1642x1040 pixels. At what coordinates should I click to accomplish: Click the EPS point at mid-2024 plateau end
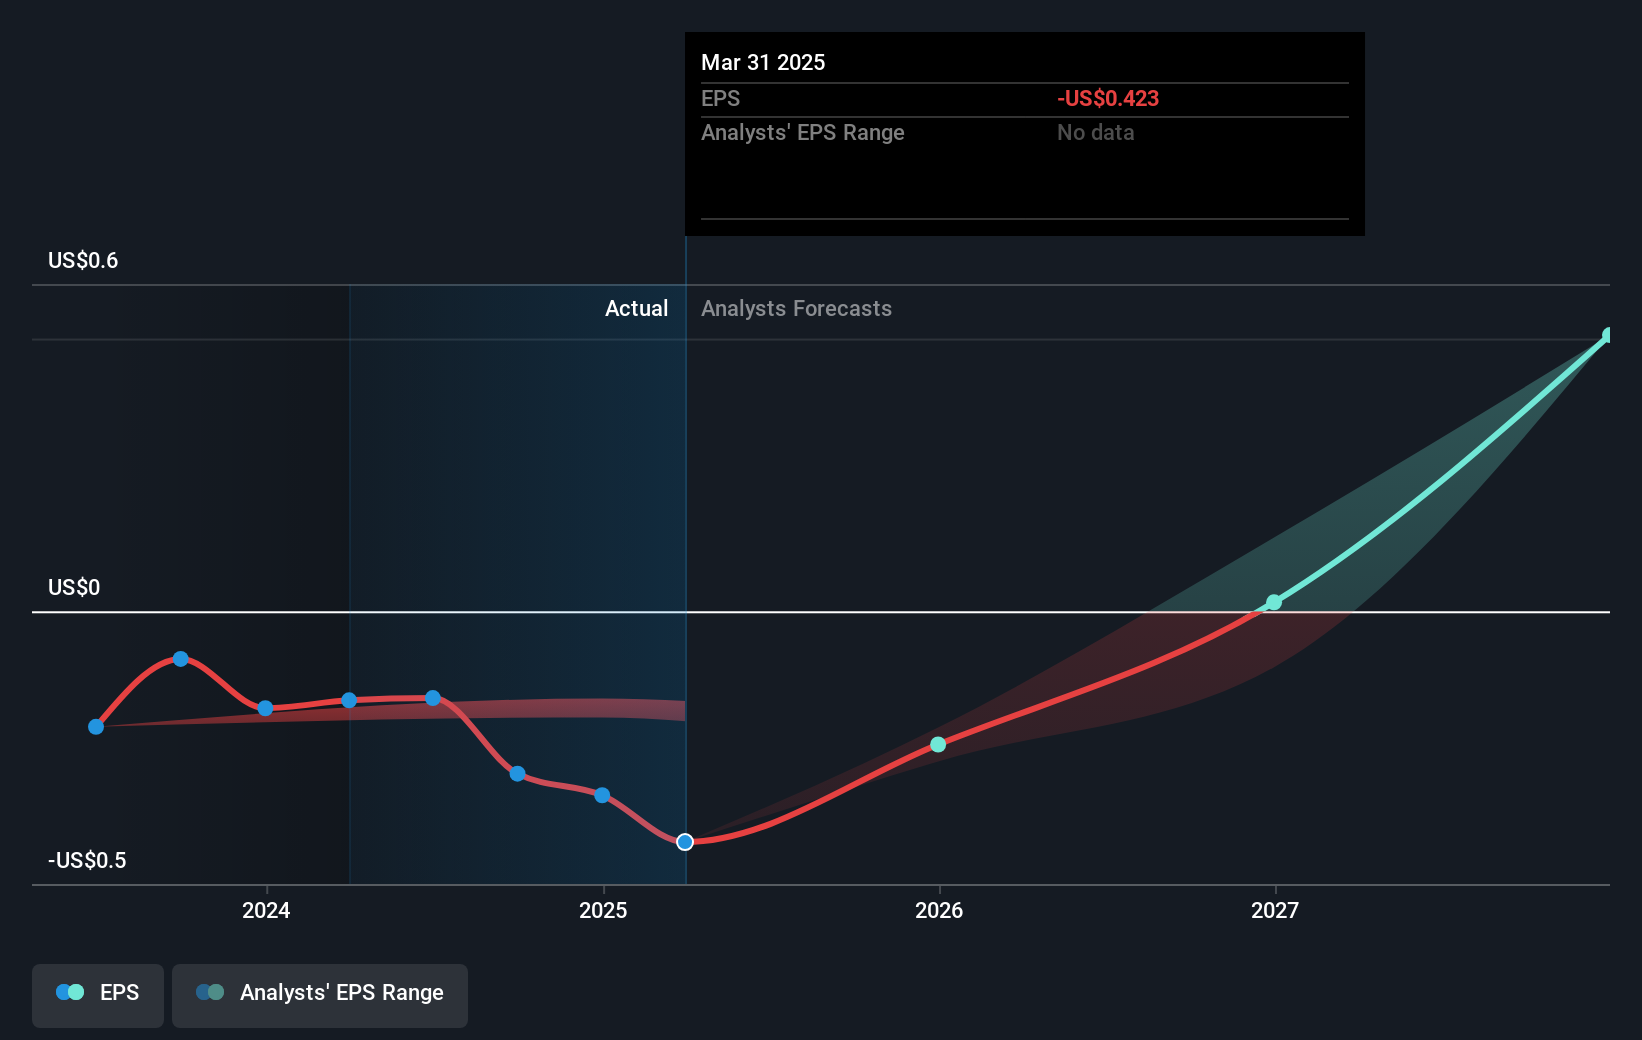point(433,698)
